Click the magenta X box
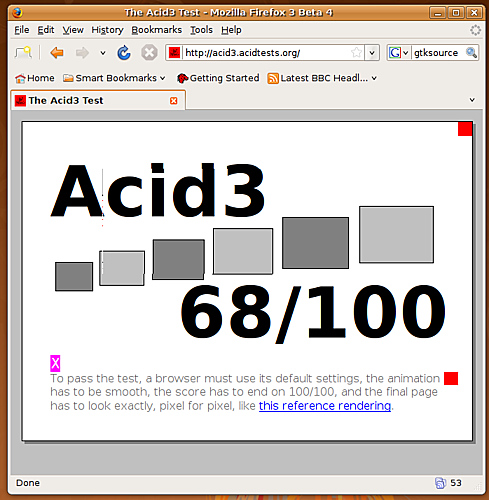Image resolution: width=489 pixels, height=500 pixels. point(55,363)
